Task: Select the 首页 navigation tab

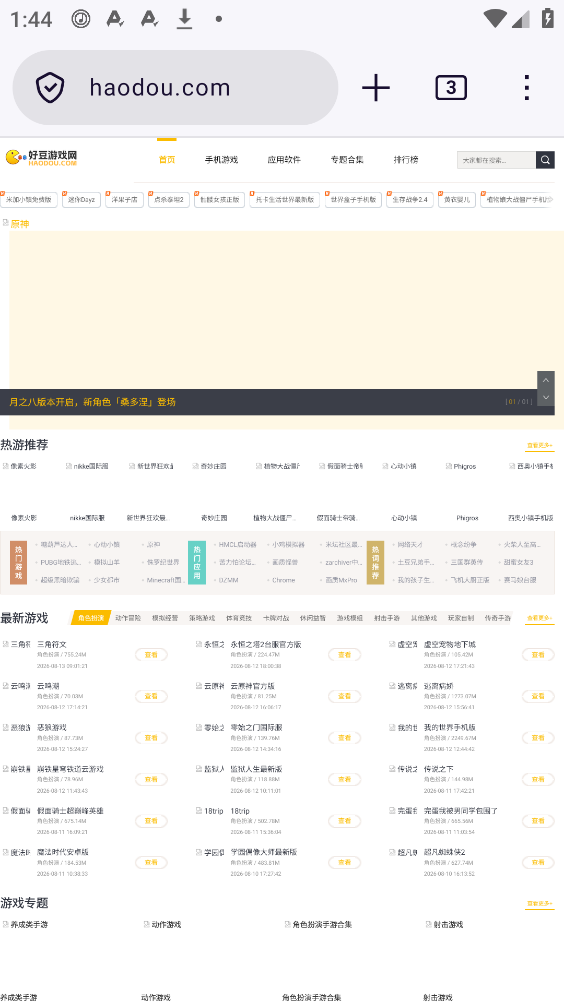Action: (x=167, y=160)
